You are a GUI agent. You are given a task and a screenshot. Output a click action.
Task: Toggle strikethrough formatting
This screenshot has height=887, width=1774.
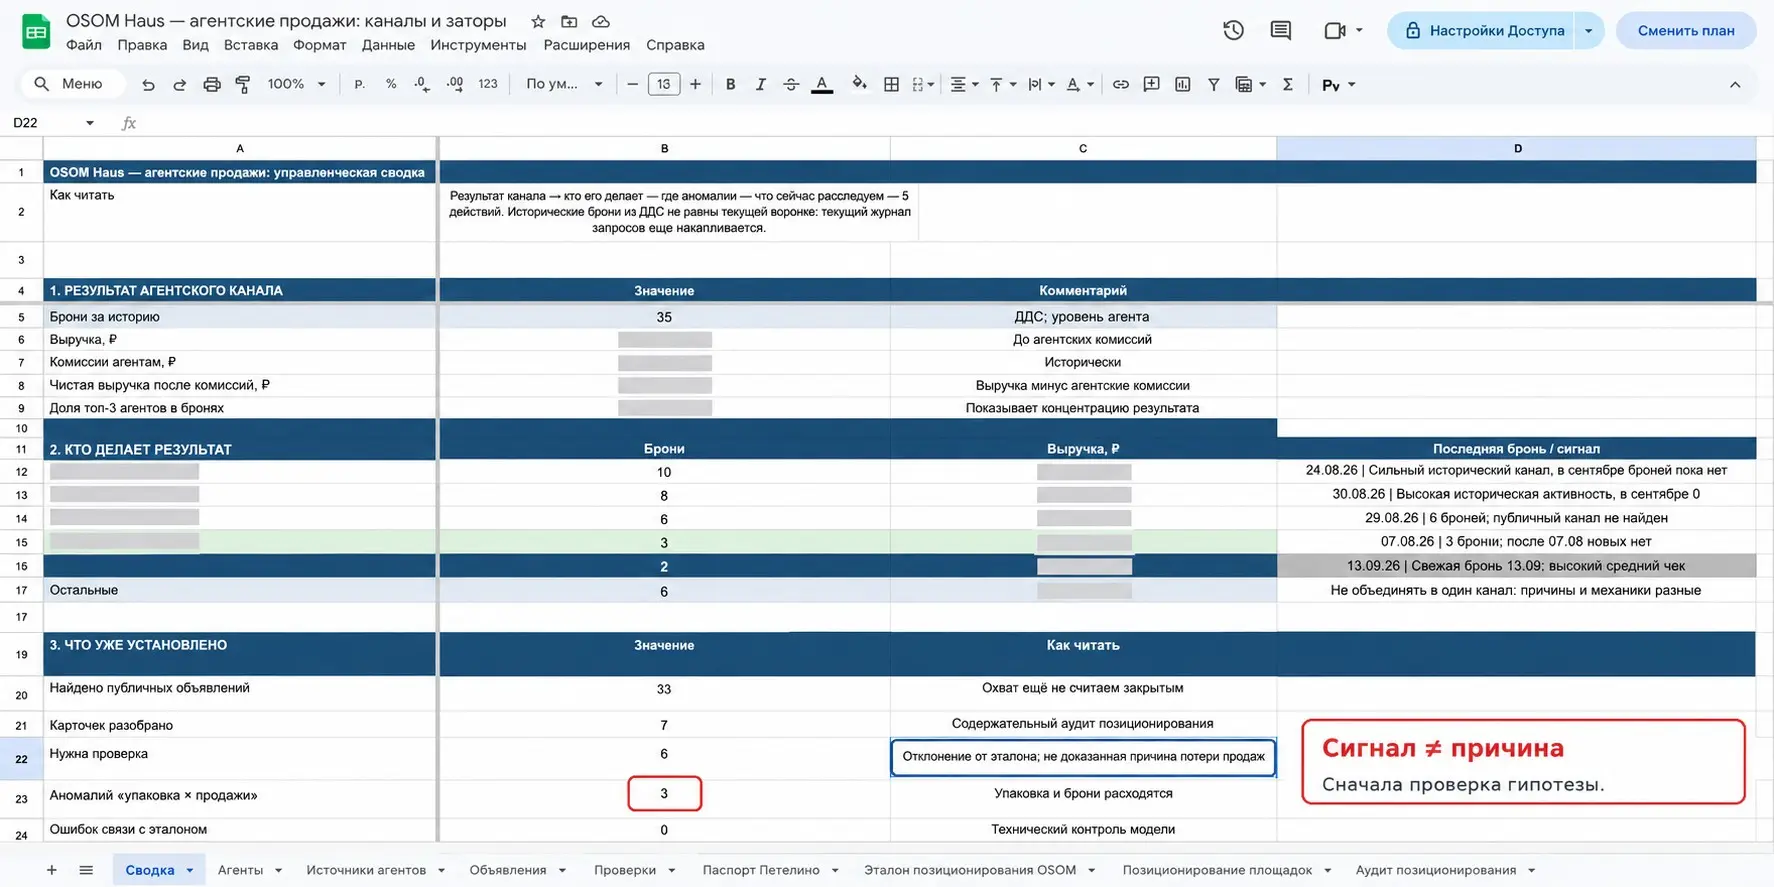[791, 85]
